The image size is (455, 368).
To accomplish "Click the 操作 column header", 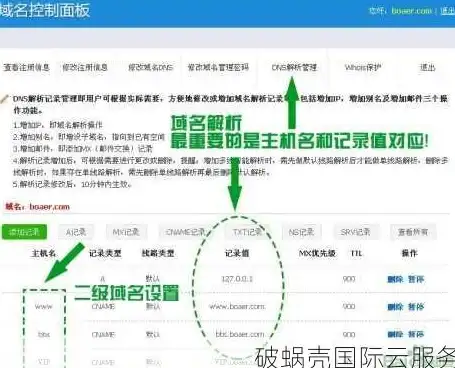I will (409, 253).
